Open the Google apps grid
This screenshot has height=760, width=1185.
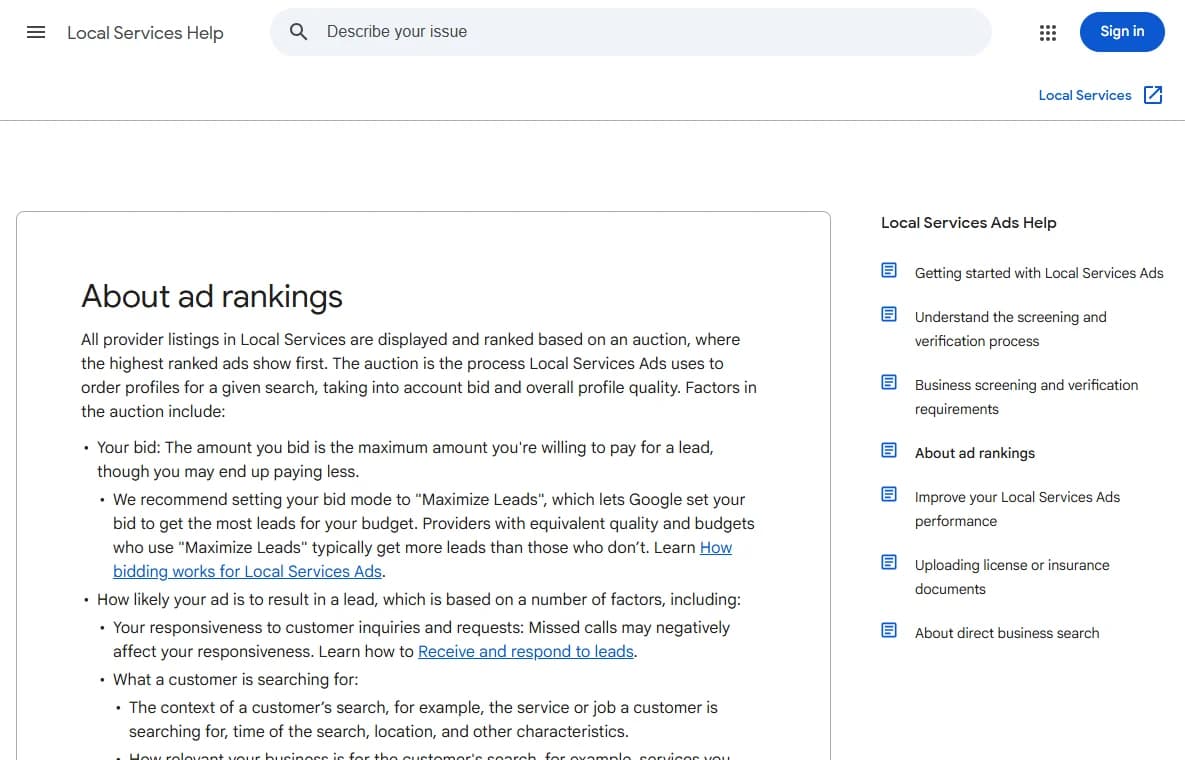(1047, 32)
